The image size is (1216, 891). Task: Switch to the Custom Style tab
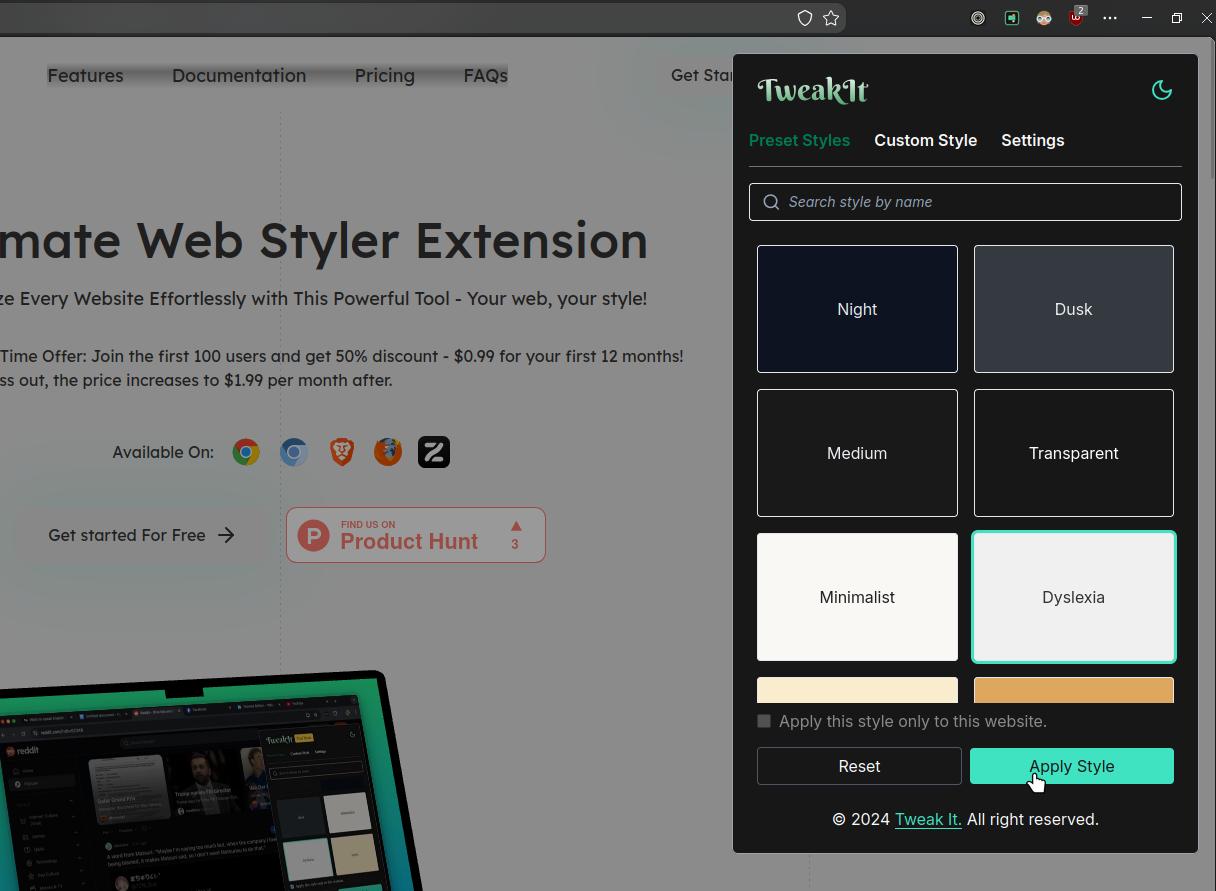point(925,141)
